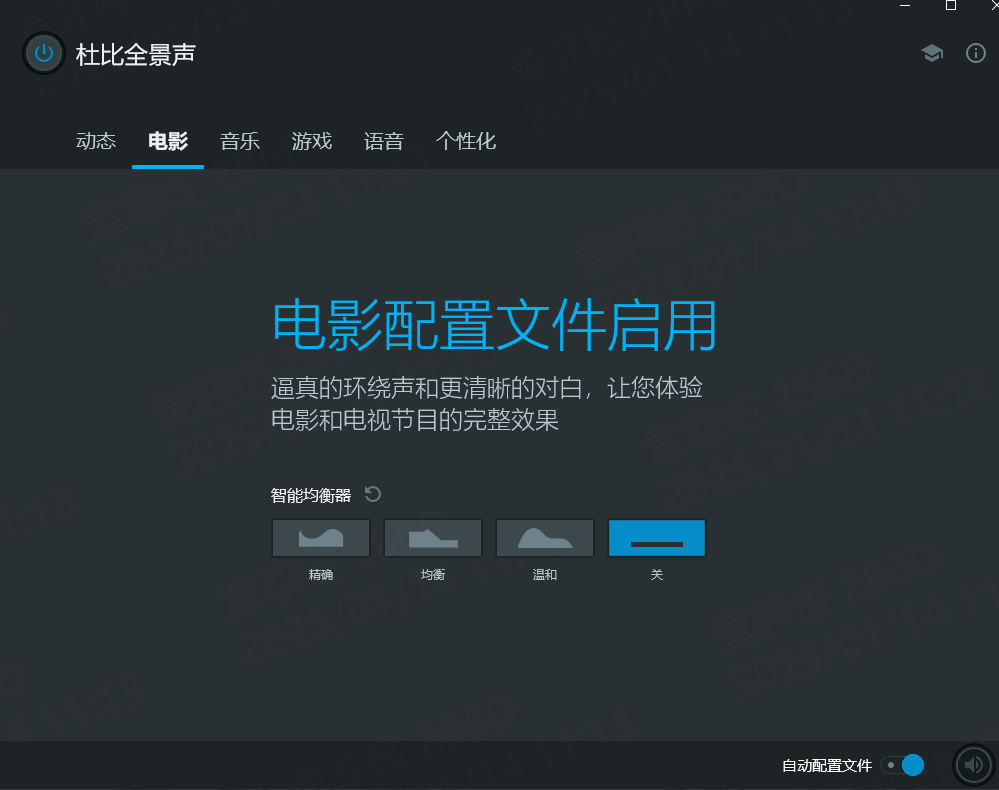
Task: Select the 均衡 equalizer preset
Action: pos(433,538)
